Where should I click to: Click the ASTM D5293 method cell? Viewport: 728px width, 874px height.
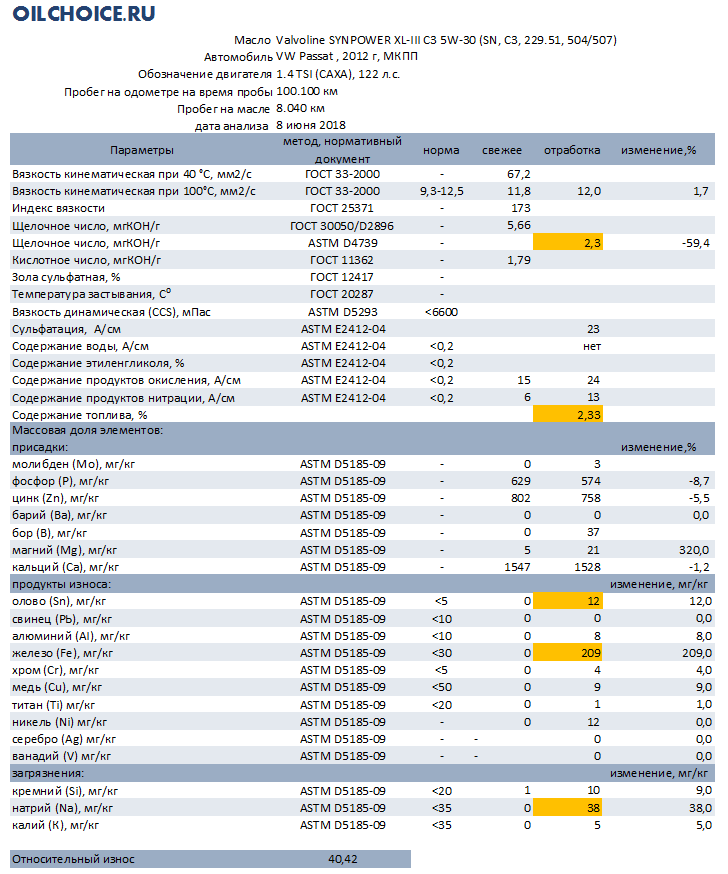342,312
